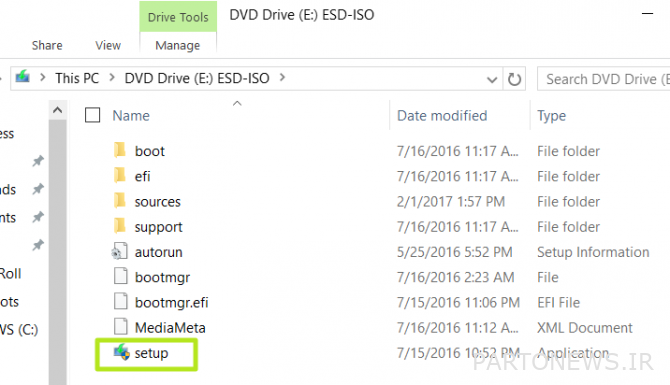Click the boot folder icon
Screen dimensions: 670x385
pyautogui.click(x=120, y=150)
